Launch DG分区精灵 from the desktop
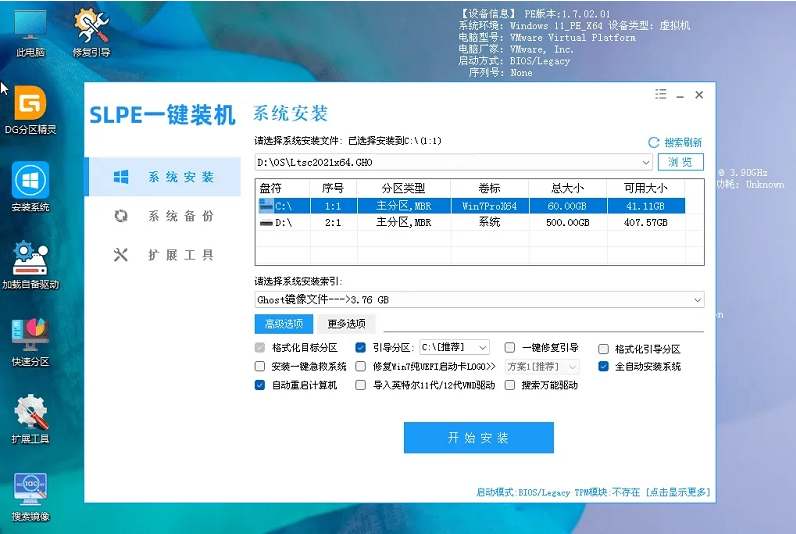796x534 pixels. tap(30, 110)
